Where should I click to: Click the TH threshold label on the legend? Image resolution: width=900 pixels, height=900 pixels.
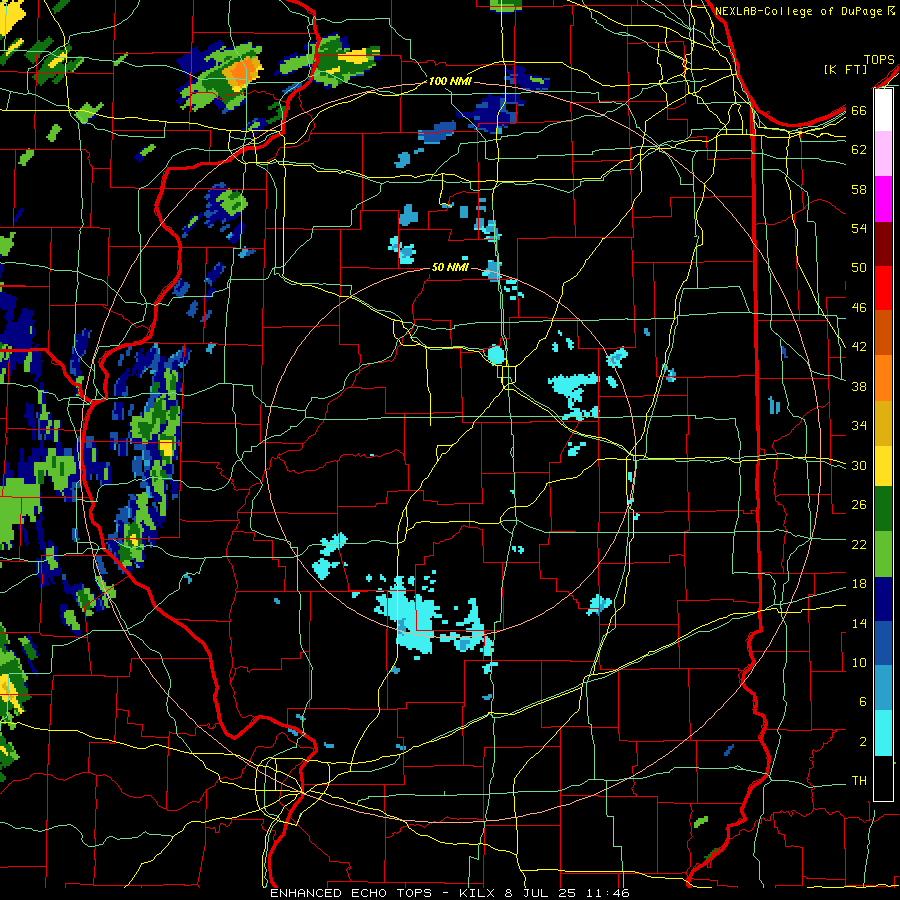pos(859,781)
